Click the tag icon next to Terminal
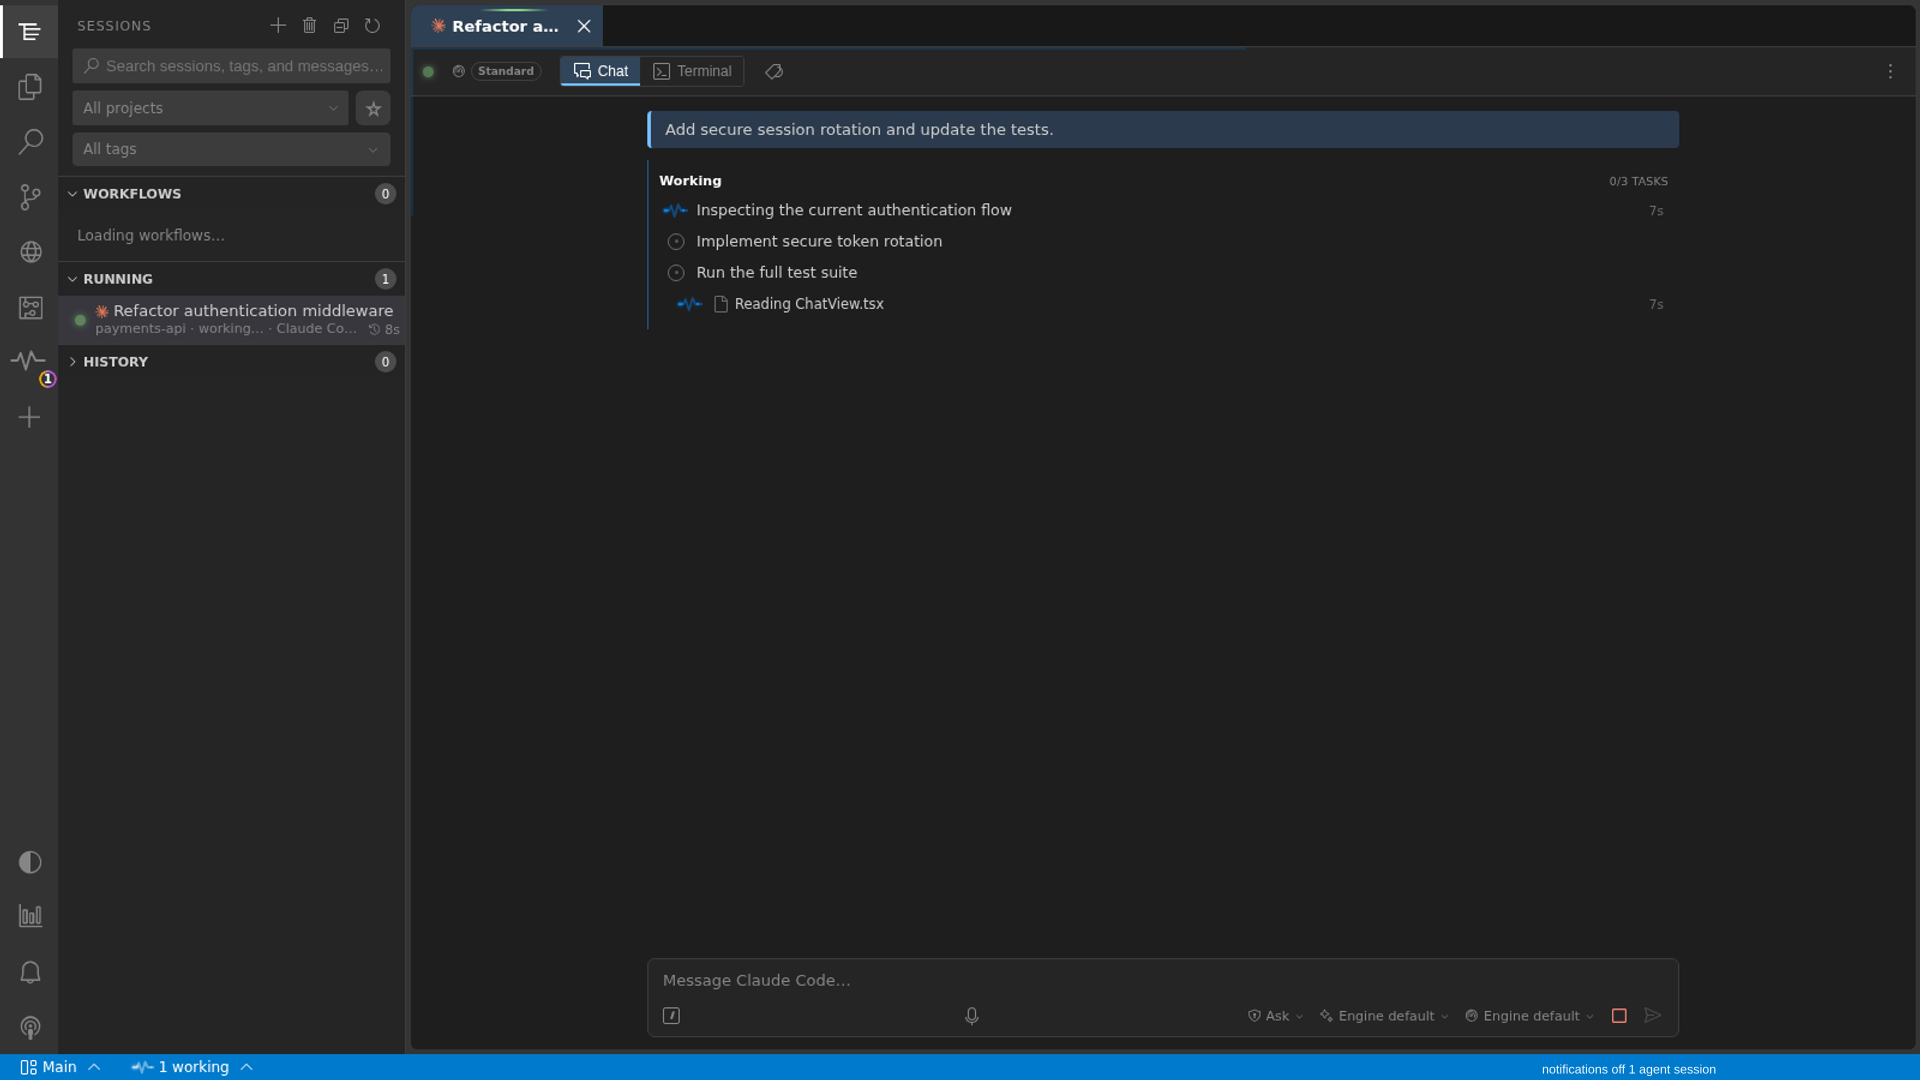The width and height of the screenshot is (1920, 1080). [x=774, y=71]
